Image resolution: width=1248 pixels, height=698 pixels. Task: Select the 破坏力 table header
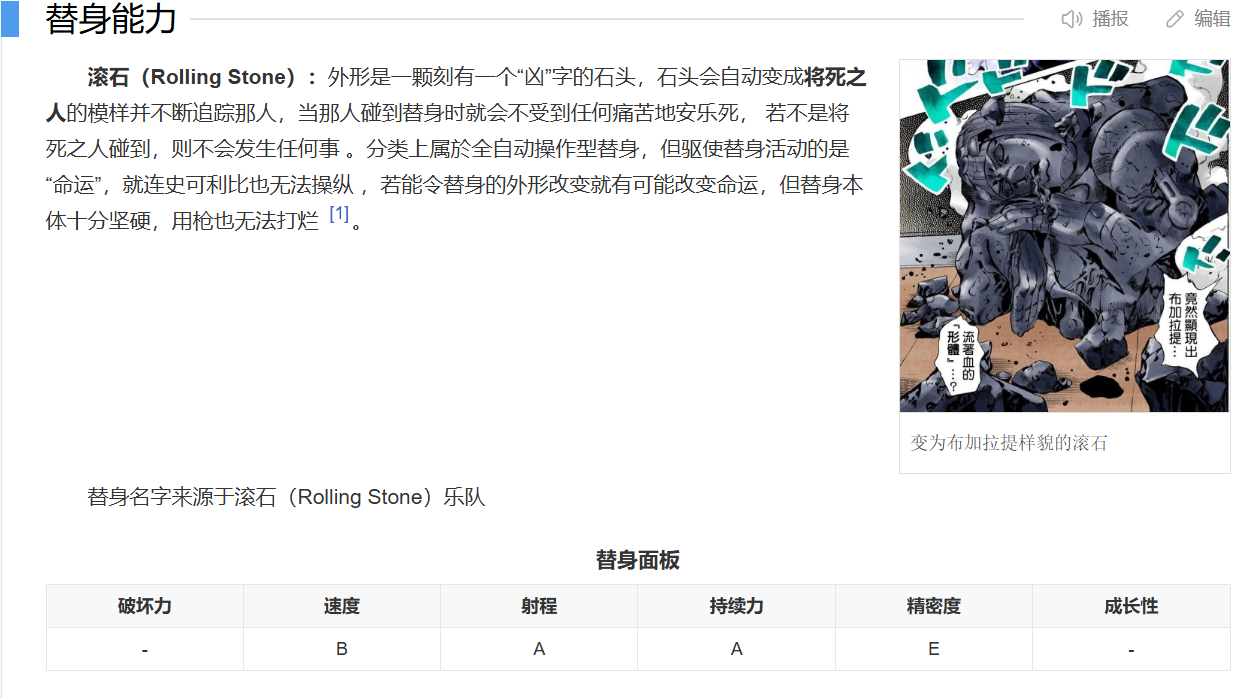point(145,606)
